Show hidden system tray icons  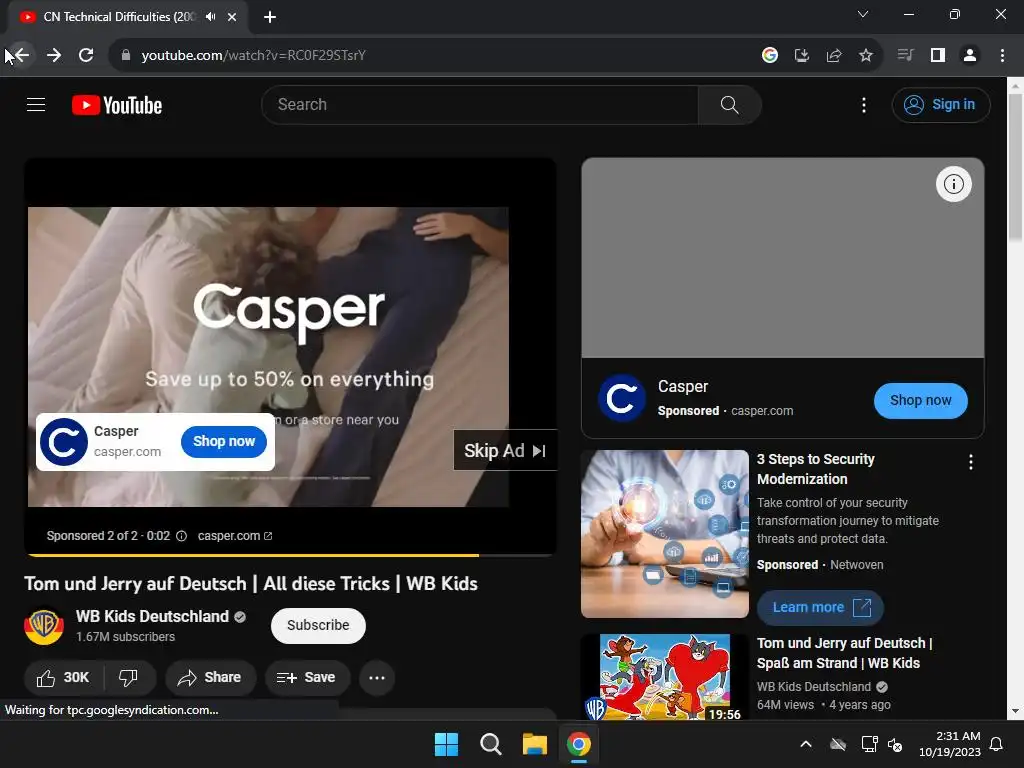pyautogui.click(x=806, y=744)
